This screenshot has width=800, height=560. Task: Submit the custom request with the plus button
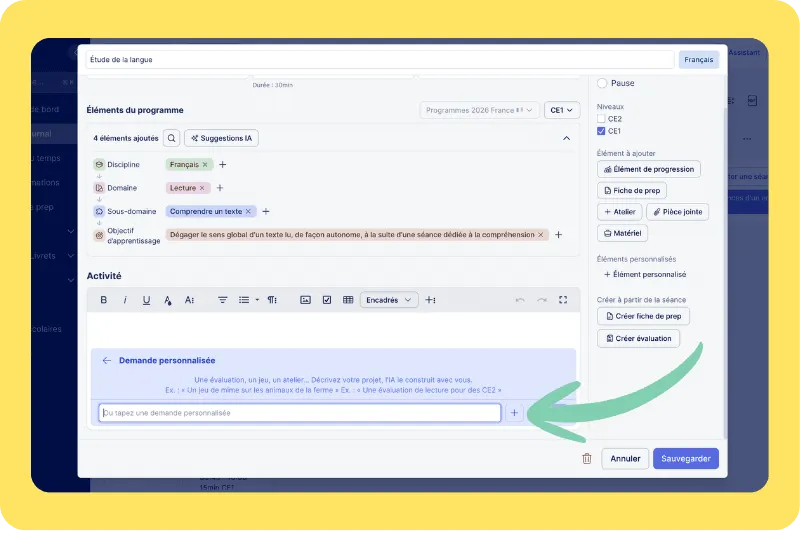point(514,413)
